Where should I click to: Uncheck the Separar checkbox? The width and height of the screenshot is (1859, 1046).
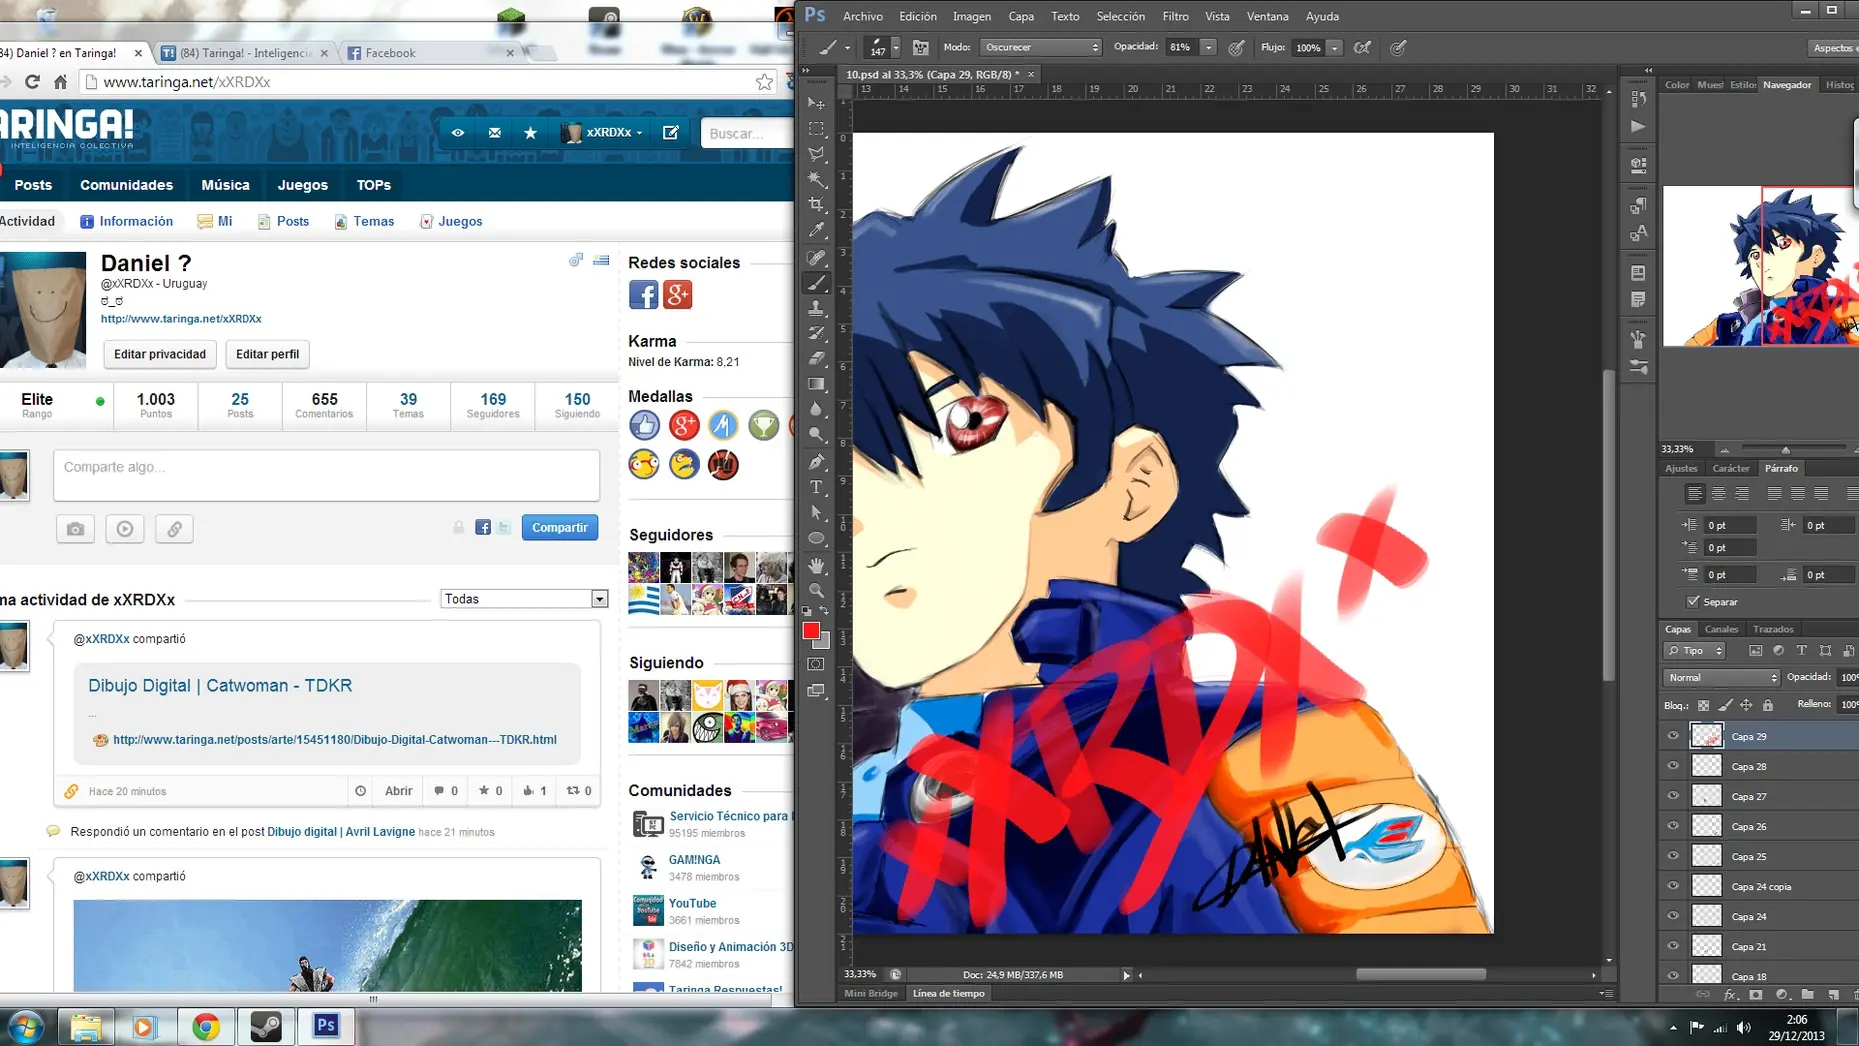click(x=1693, y=602)
